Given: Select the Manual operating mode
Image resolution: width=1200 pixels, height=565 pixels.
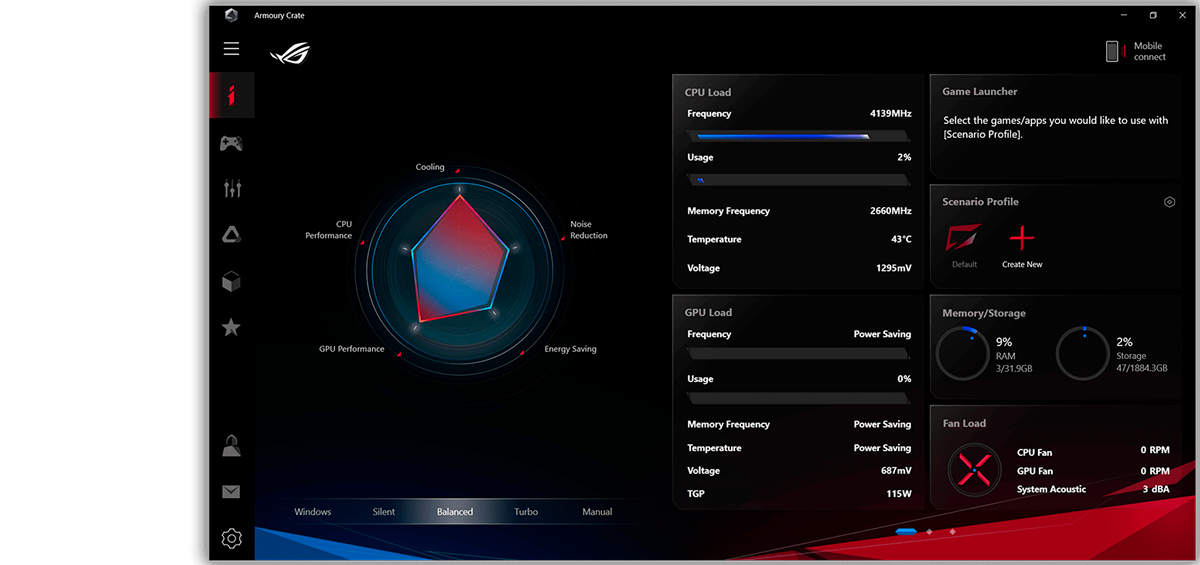Looking at the screenshot, I should (597, 512).
